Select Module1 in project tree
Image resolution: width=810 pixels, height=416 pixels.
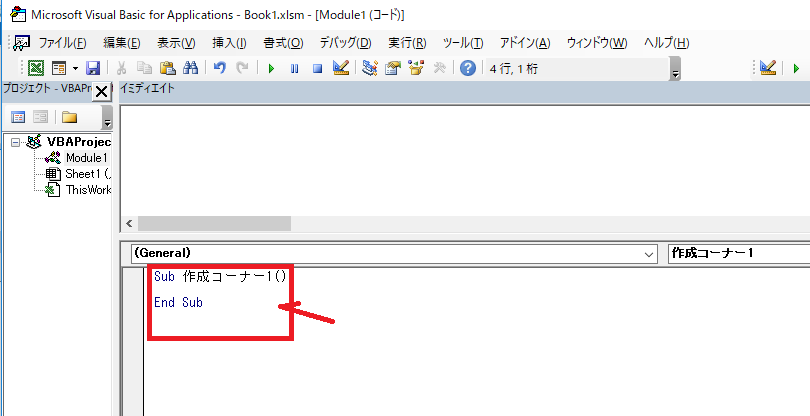point(86,158)
